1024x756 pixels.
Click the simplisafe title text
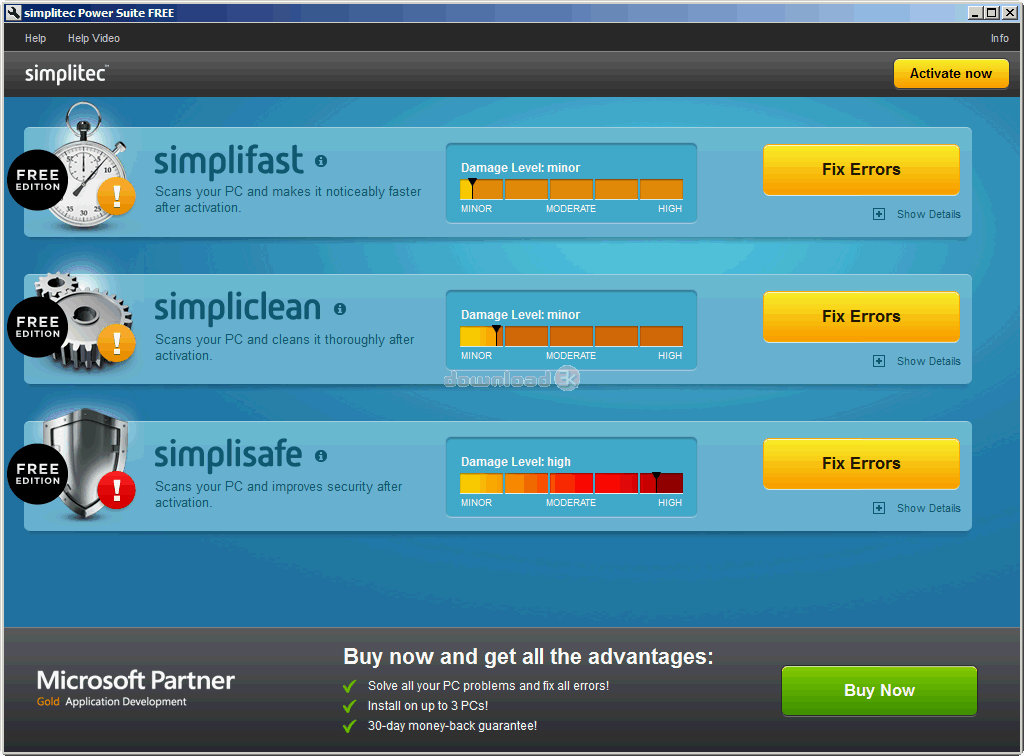[228, 455]
